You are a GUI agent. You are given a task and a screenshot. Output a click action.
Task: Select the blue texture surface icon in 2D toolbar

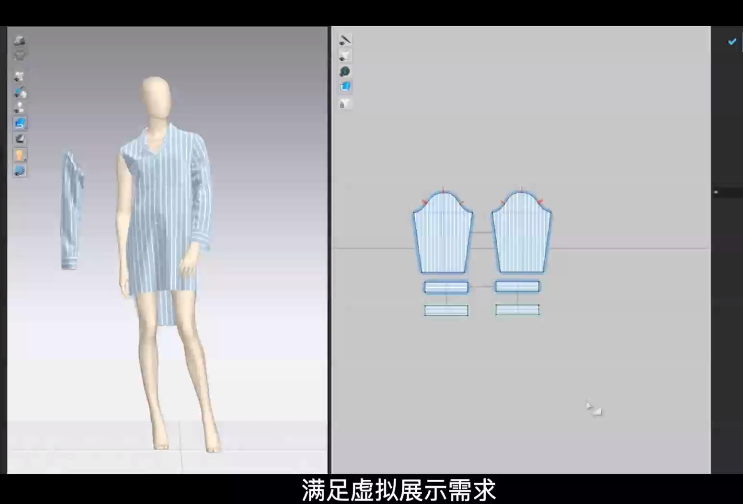coord(345,87)
